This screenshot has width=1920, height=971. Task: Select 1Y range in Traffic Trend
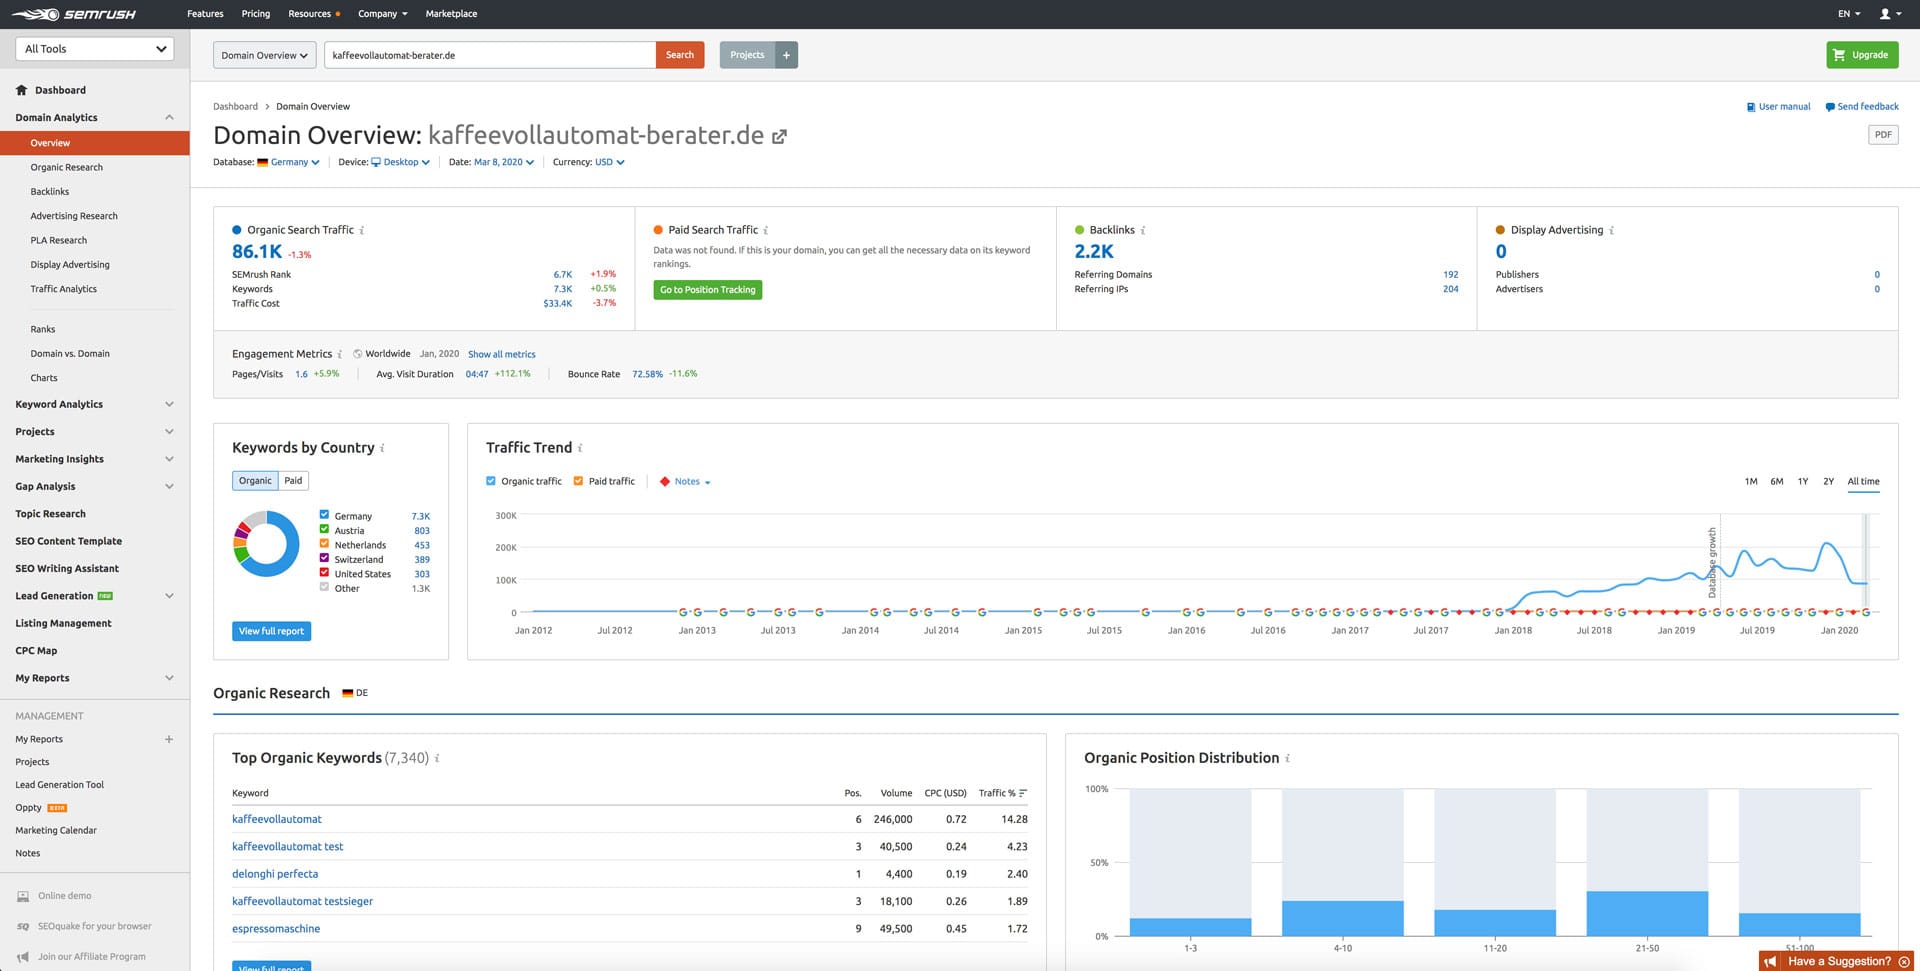(1803, 482)
